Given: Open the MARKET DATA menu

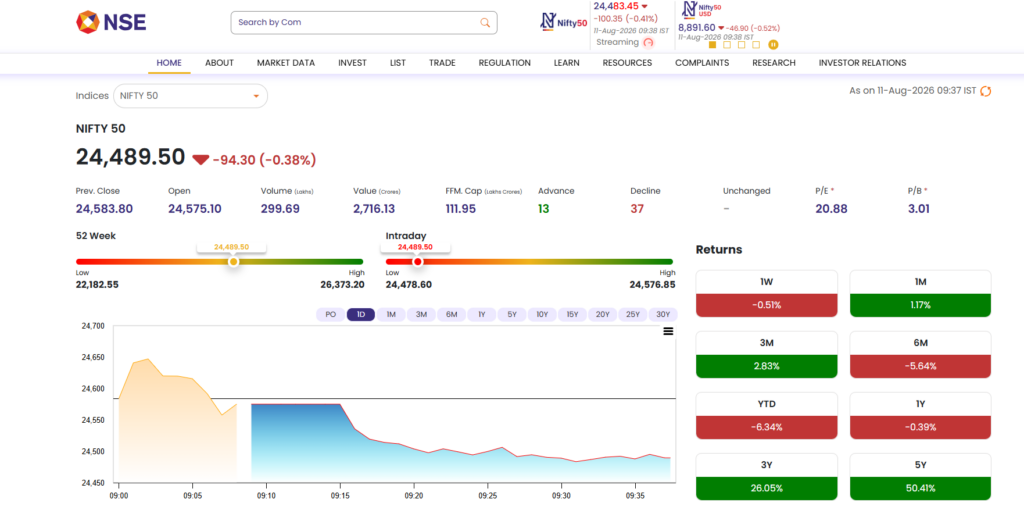Looking at the screenshot, I should (x=285, y=63).
